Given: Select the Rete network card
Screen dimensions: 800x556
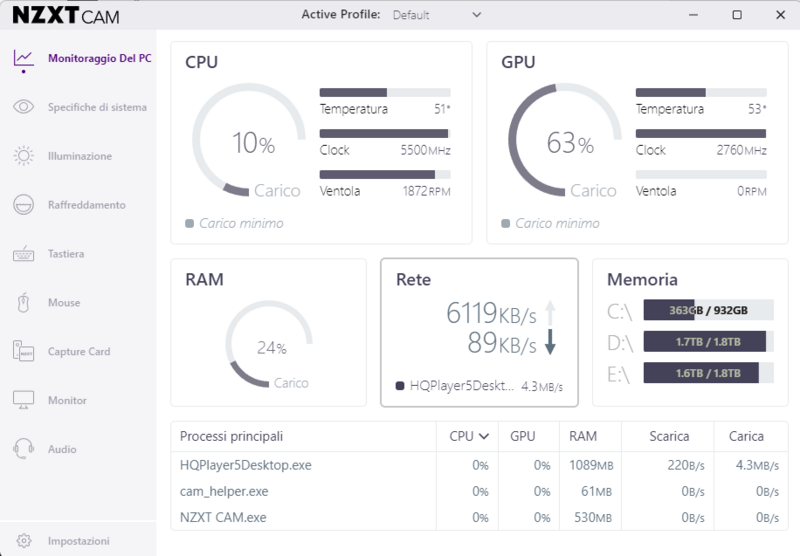Looking at the screenshot, I should tap(479, 332).
